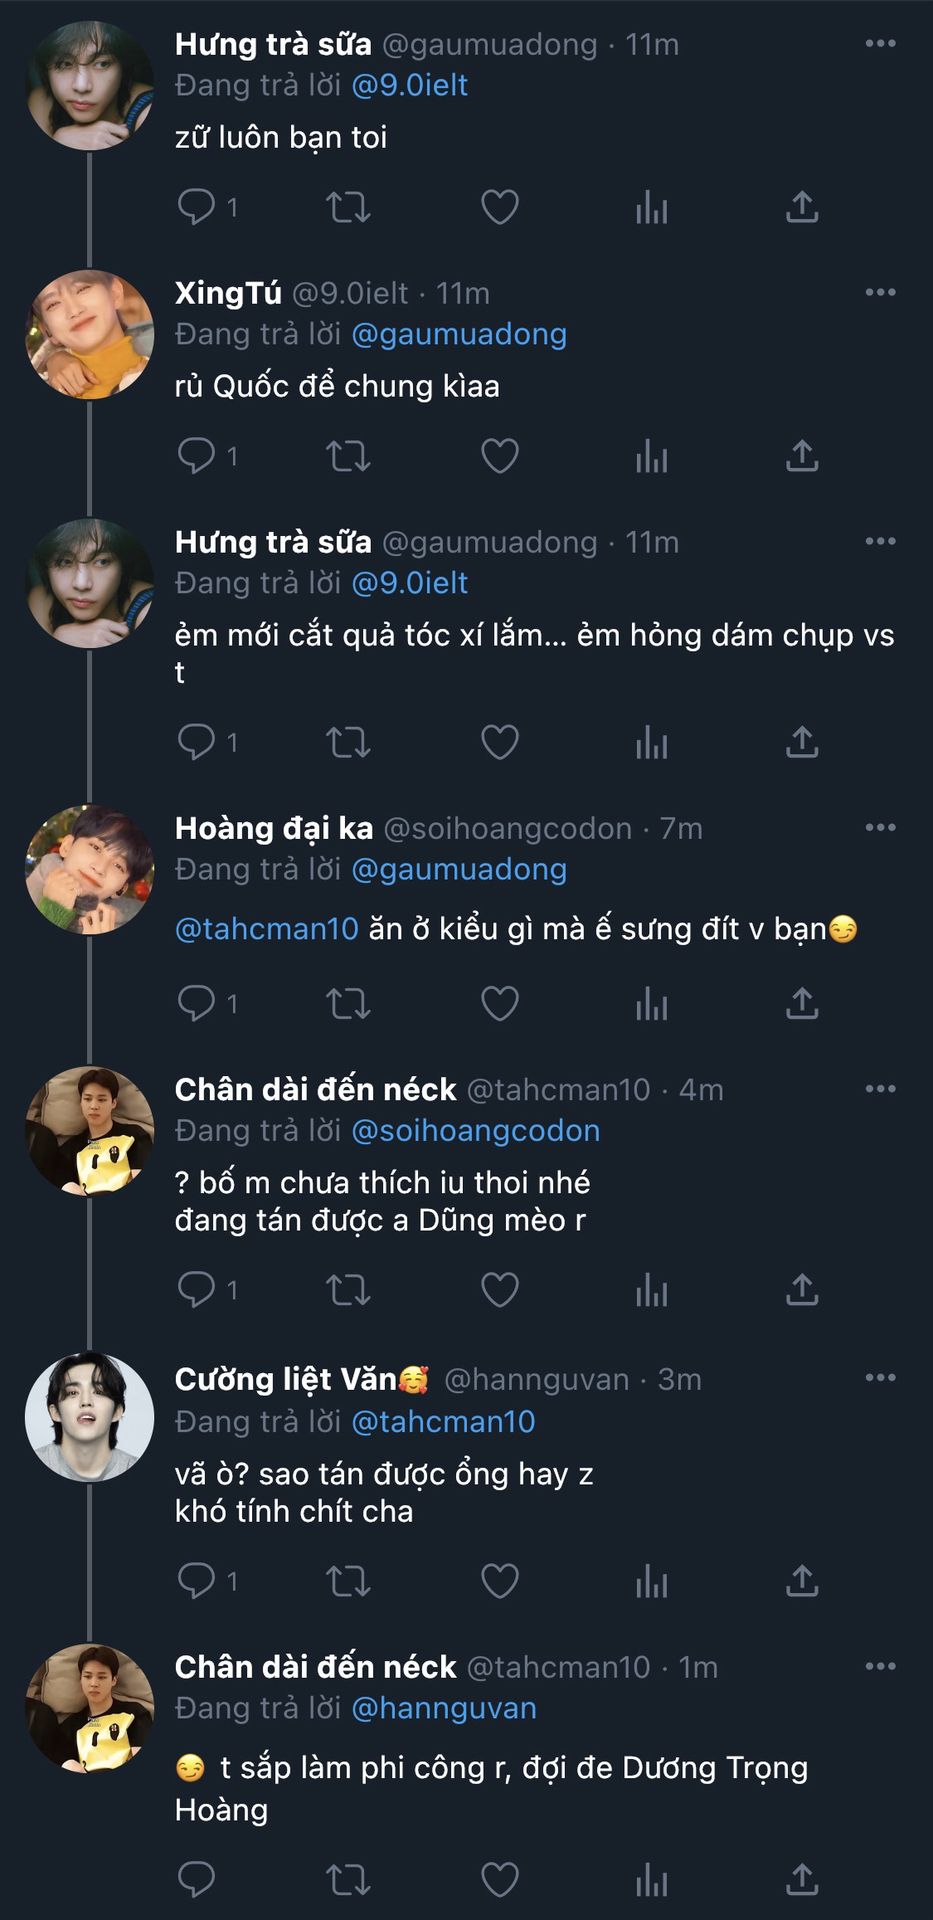
Task: Like Cường liệt Văn's reply tweet
Action: point(499,1581)
